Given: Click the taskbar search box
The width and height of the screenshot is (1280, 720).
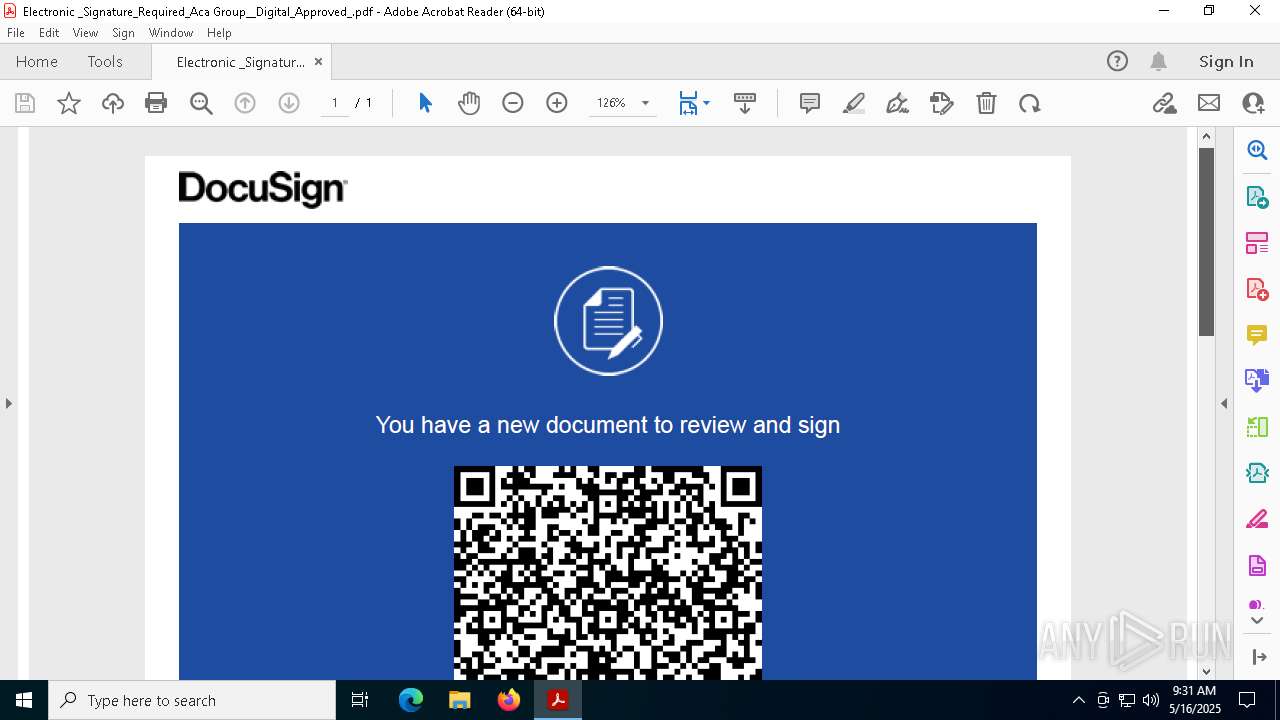Looking at the screenshot, I should point(192,700).
